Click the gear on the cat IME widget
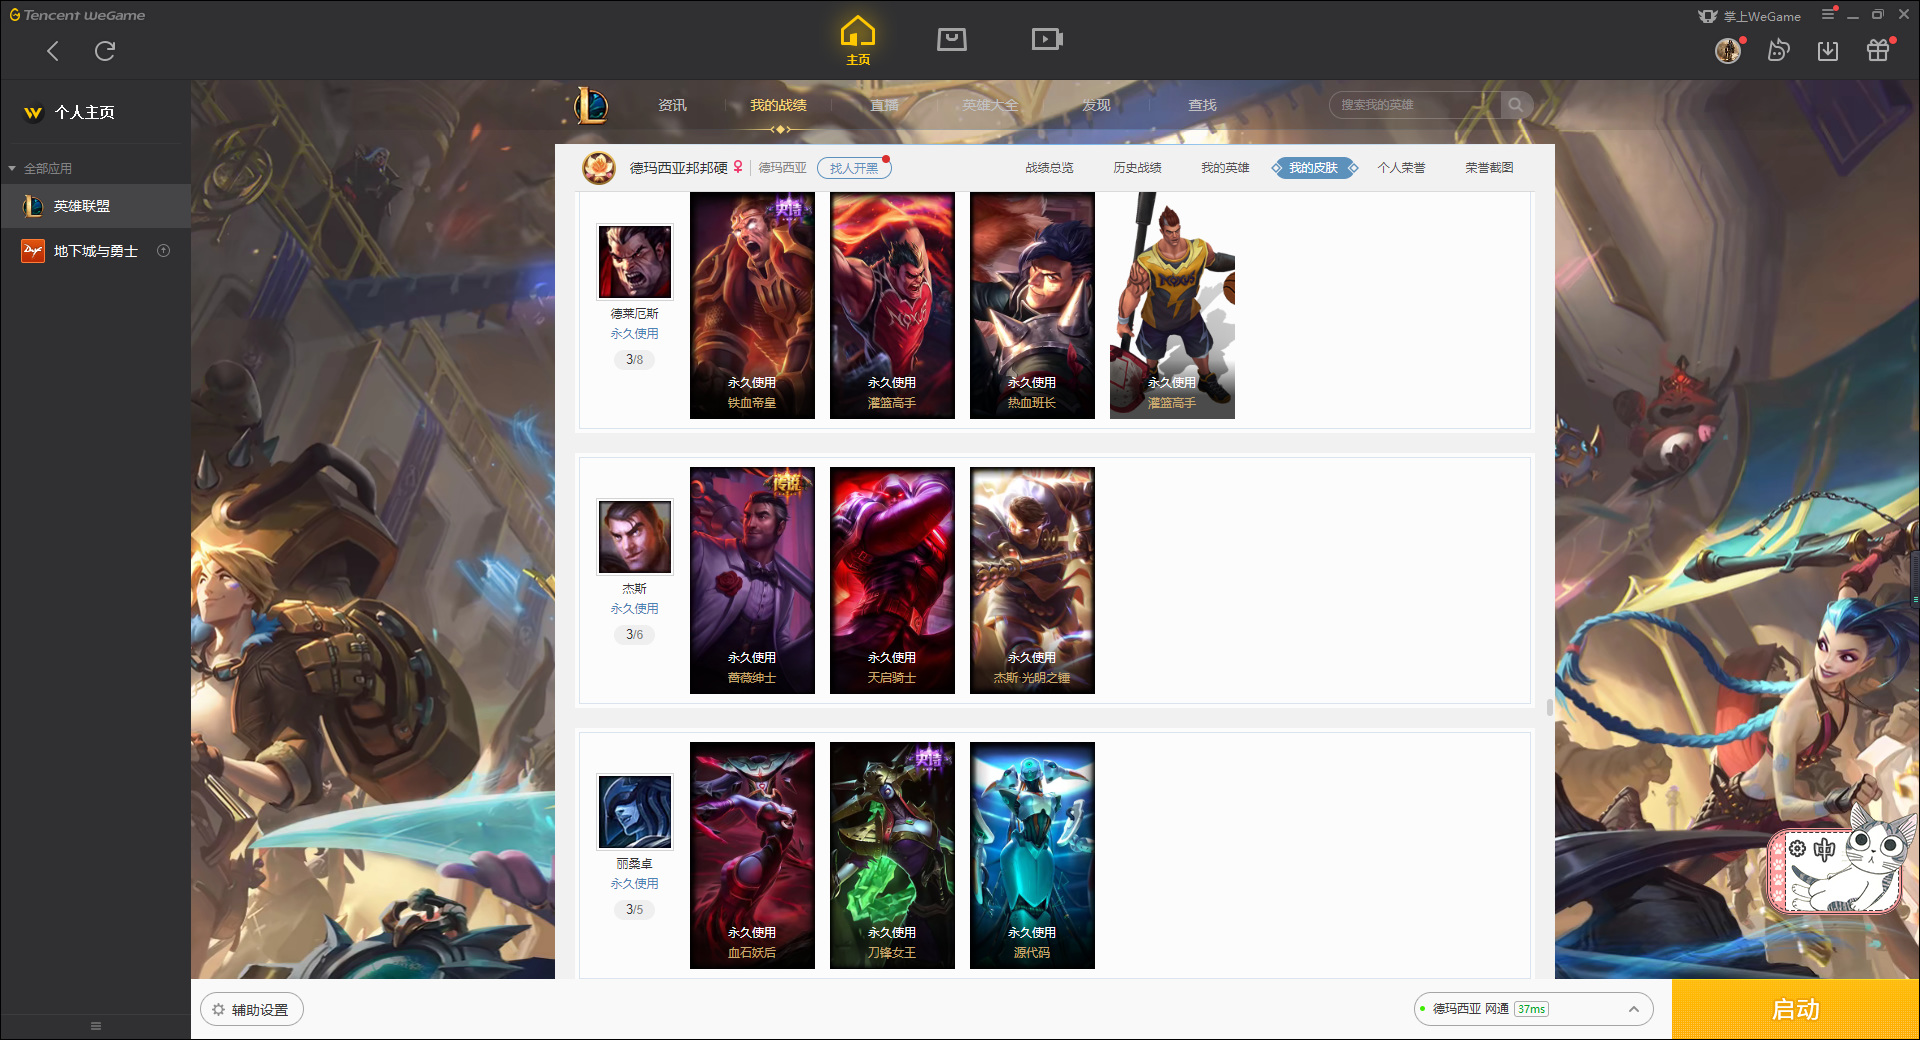Viewport: 1920px width, 1040px height. [1797, 849]
